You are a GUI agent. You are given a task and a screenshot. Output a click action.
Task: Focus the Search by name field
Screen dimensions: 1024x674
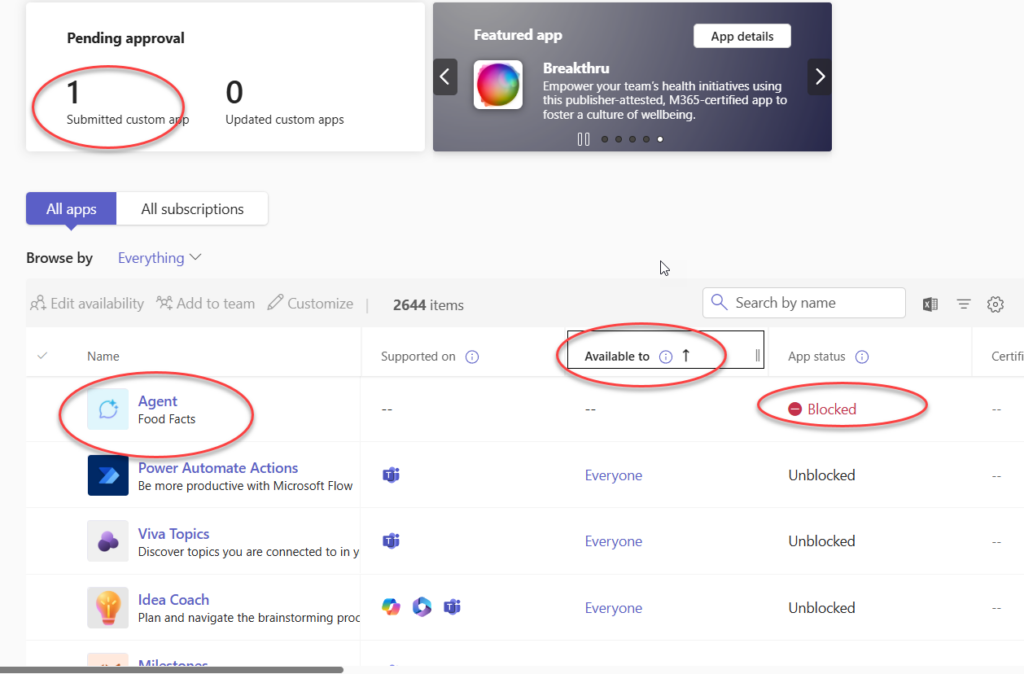804,303
